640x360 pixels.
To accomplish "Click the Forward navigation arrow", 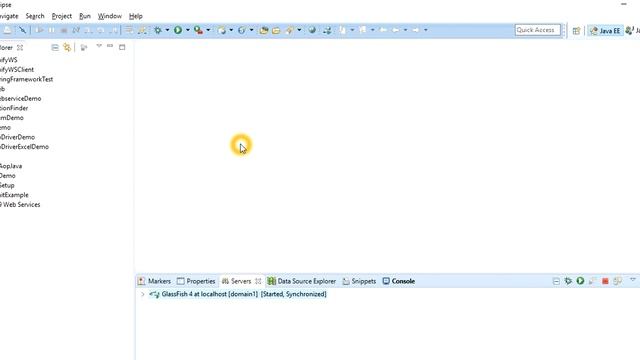I will (416, 30).
